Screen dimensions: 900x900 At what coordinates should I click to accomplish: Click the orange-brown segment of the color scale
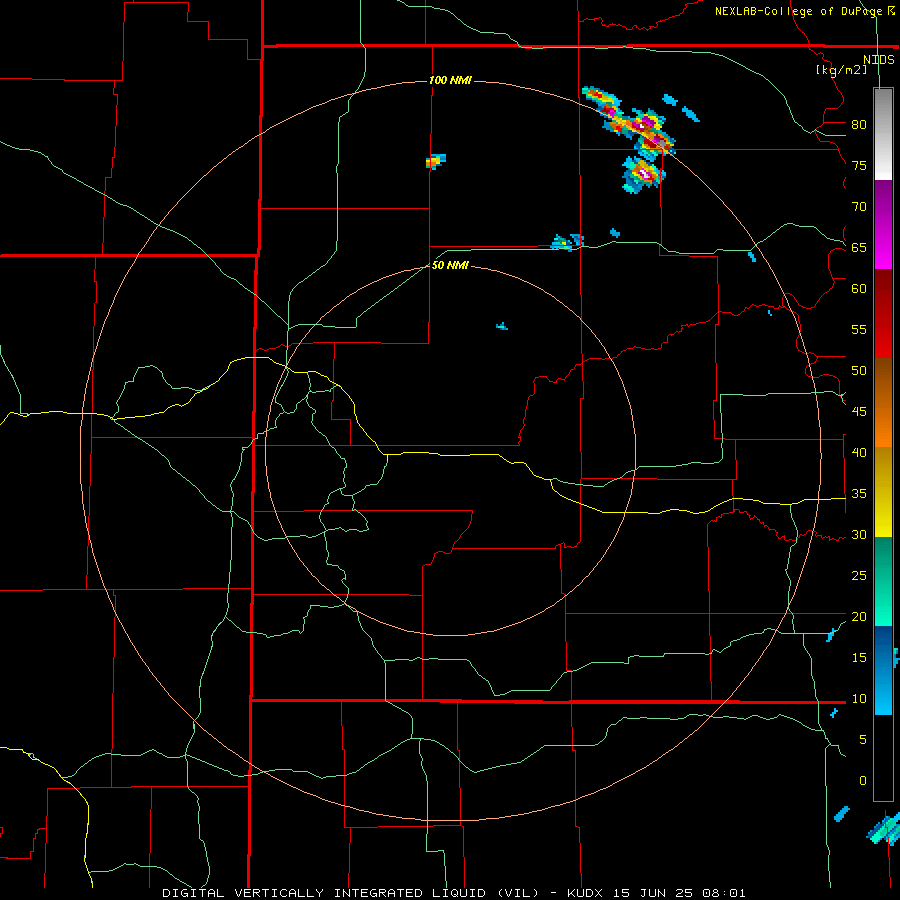883,402
